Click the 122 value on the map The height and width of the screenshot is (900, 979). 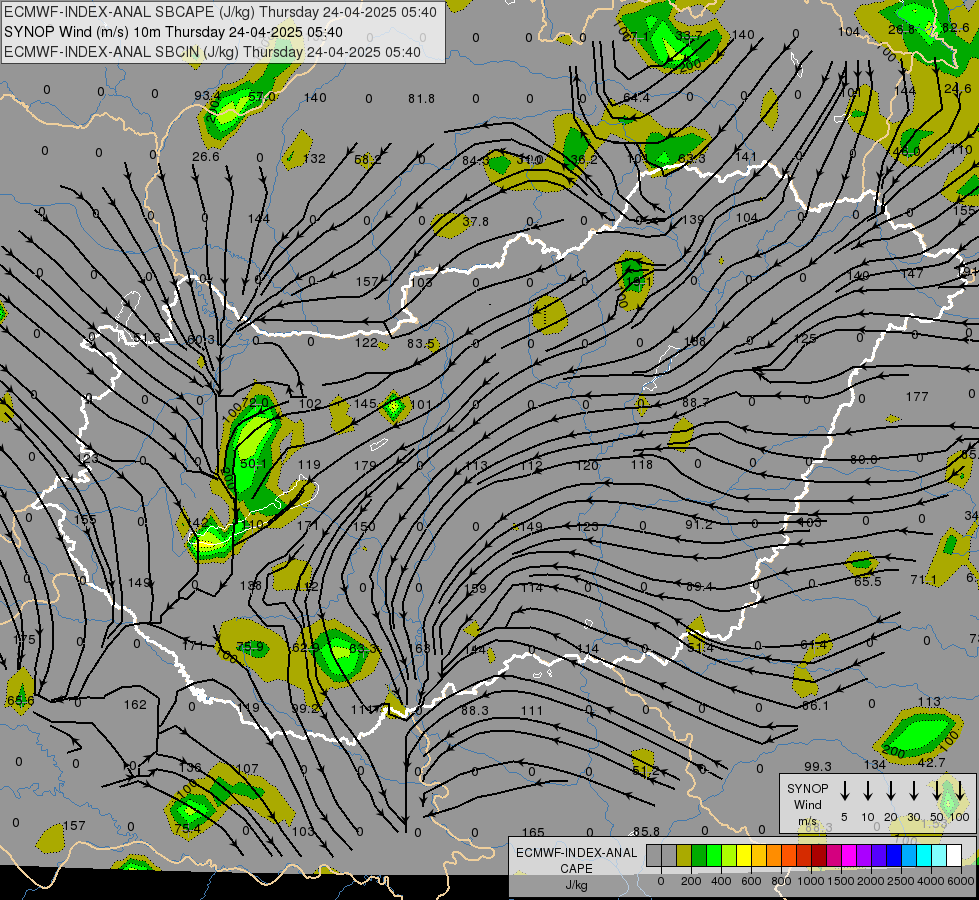[367, 343]
